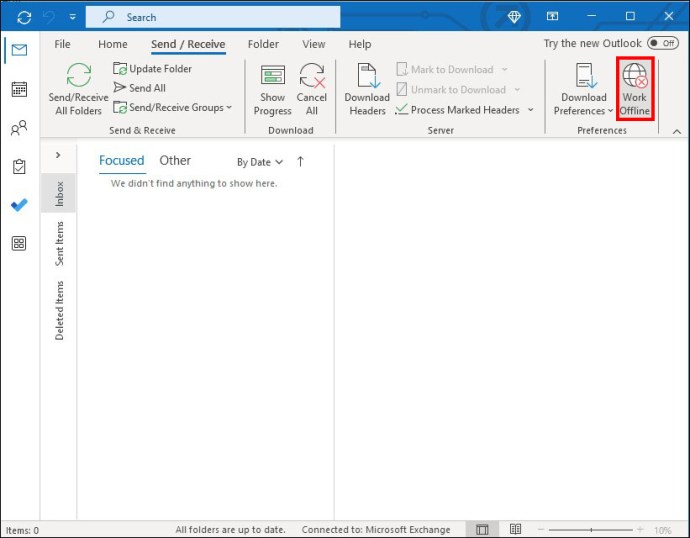Open Customize Quick Access Toolbar dropdown
This screenshot has height=538, width=690.
[73, 17]
